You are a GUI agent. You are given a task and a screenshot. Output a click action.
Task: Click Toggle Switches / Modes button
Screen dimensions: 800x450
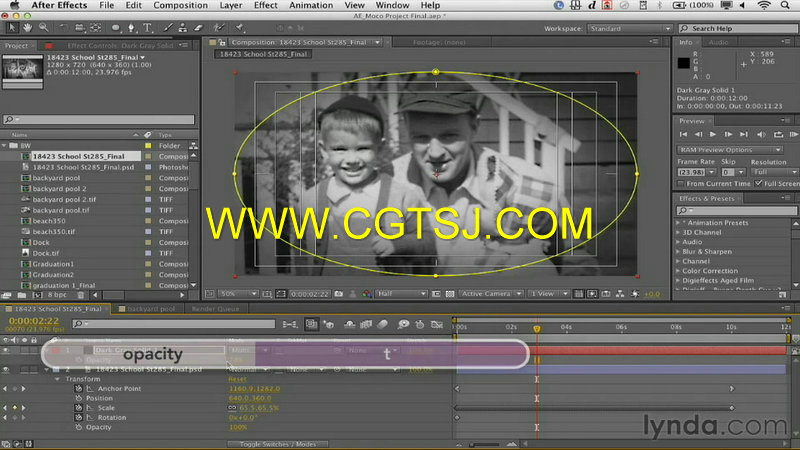click(278, 444)
